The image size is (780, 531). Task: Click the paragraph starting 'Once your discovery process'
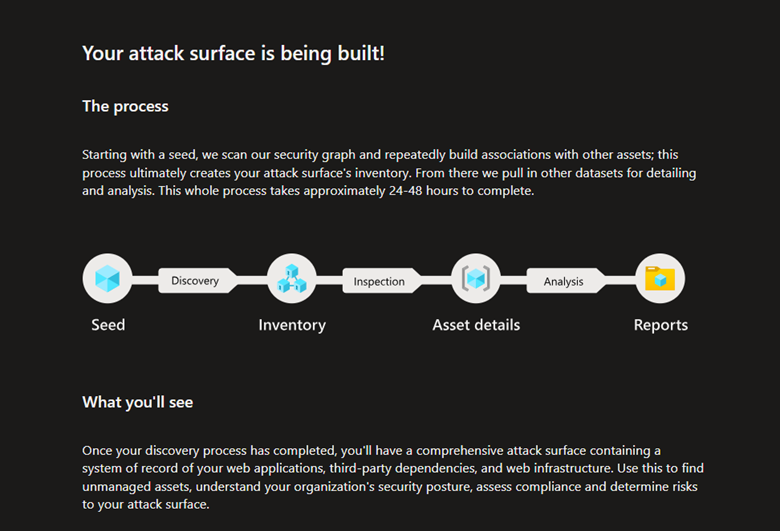pyautogui.click(x=393, y=477)
